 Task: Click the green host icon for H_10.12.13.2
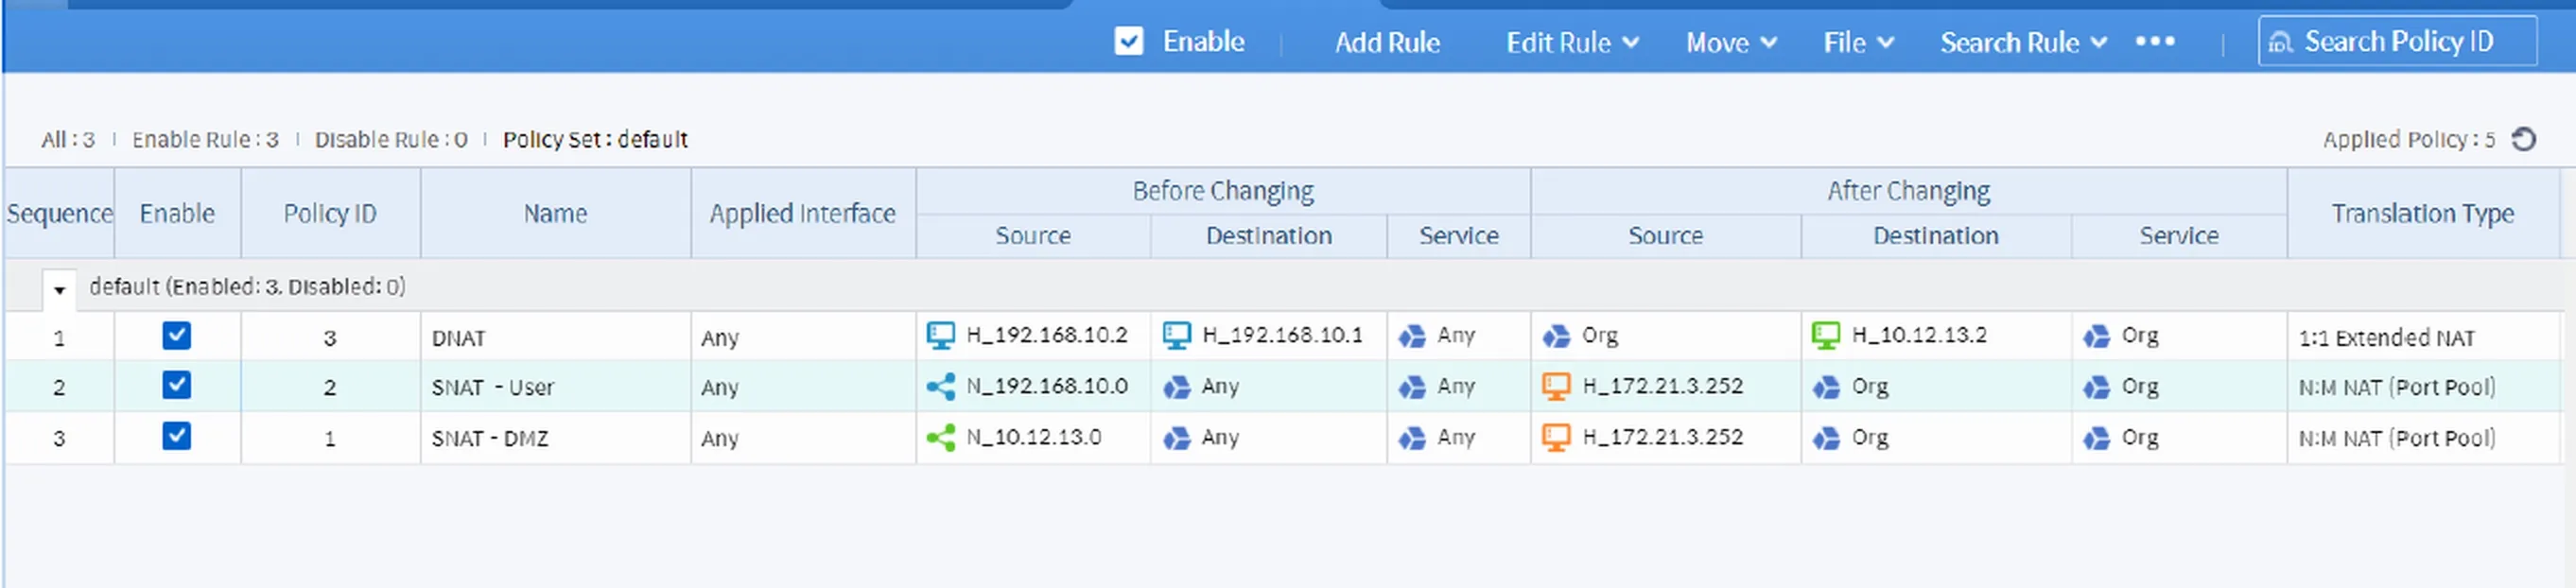coord(1825,336)
